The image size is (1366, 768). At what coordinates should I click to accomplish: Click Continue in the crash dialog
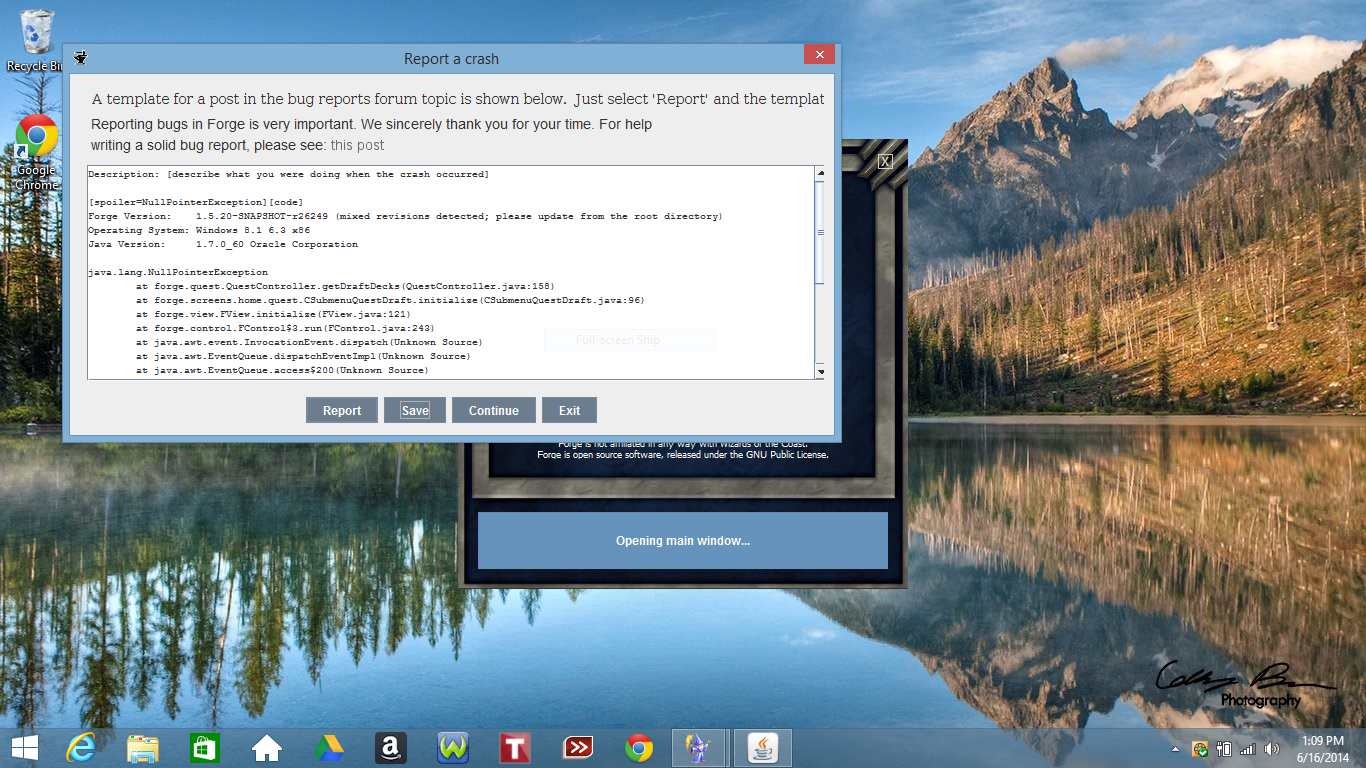(493, 410)
